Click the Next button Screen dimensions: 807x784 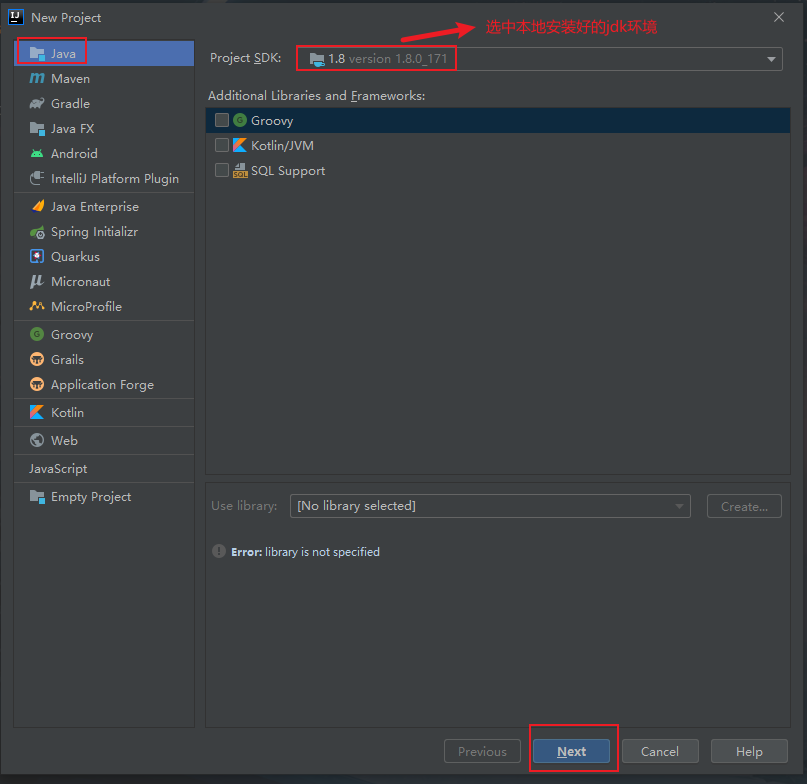571,752
